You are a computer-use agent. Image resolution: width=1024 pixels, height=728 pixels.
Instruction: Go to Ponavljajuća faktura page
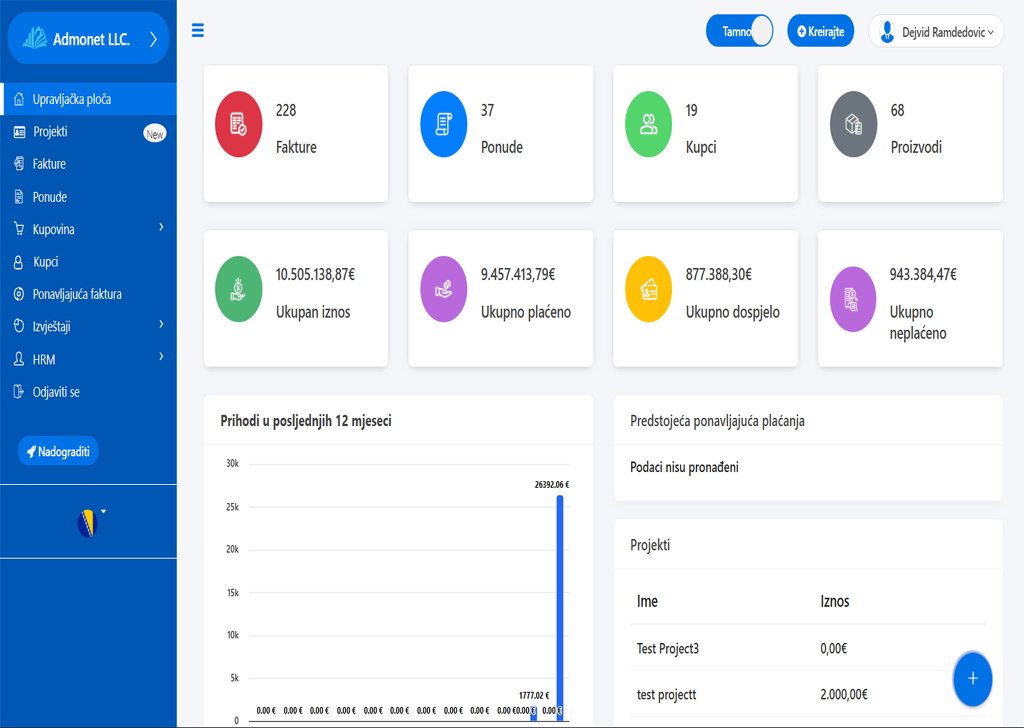(77, 294)
